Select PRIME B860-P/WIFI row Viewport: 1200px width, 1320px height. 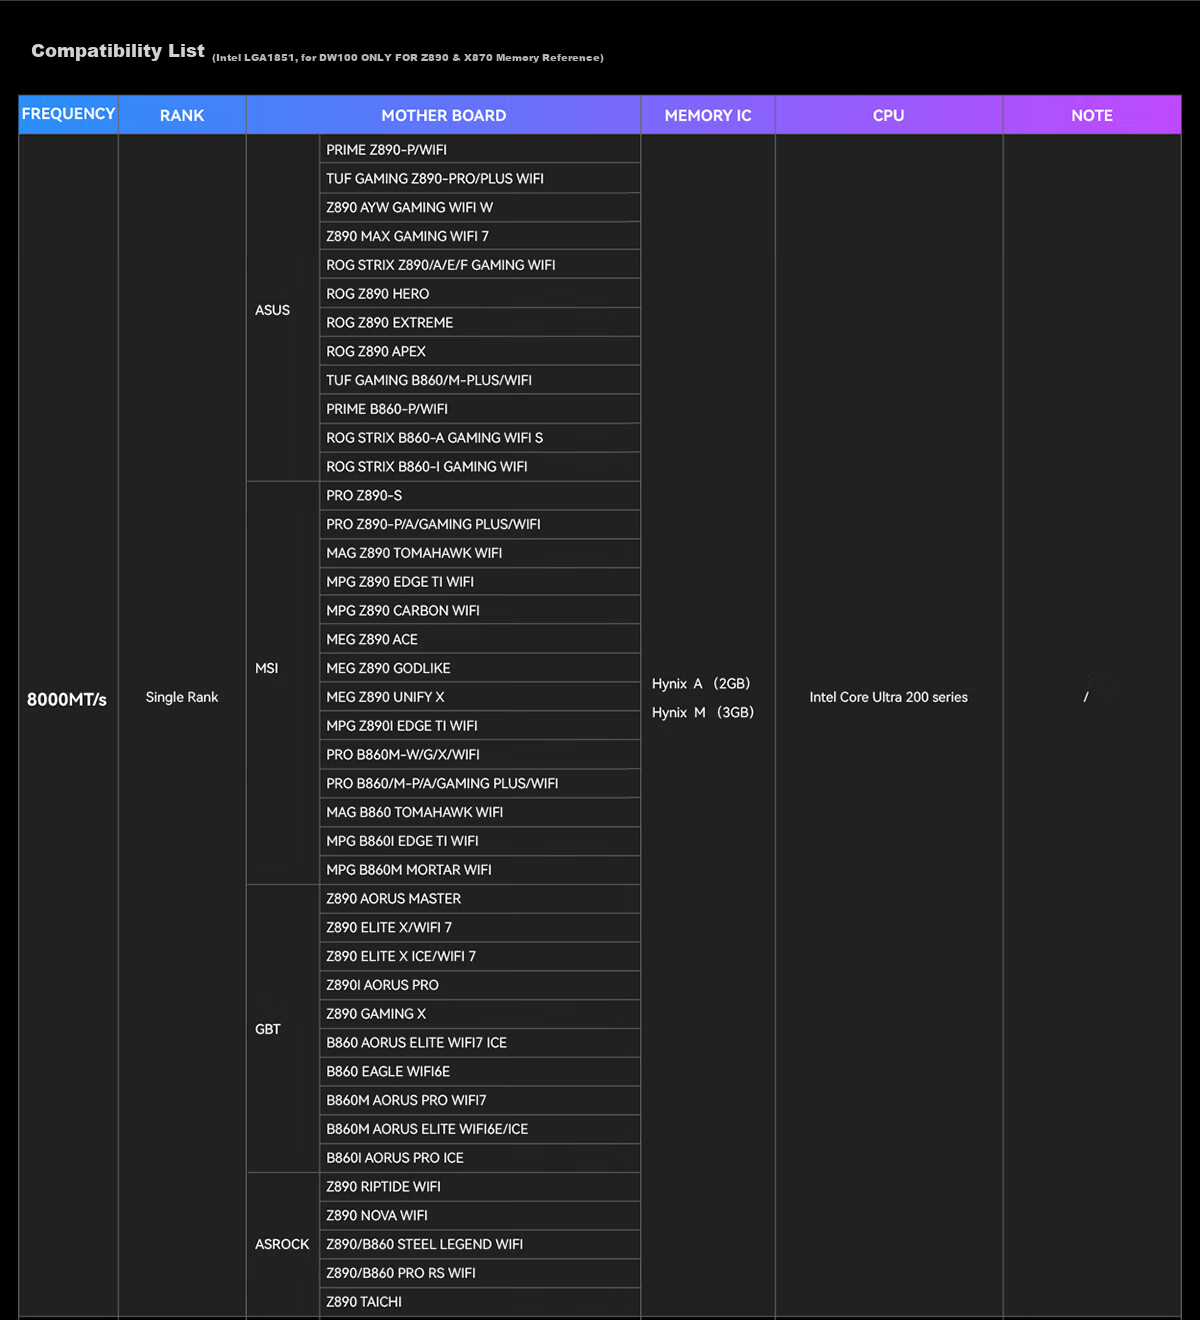pyautogui.click(x=480, y=409)
